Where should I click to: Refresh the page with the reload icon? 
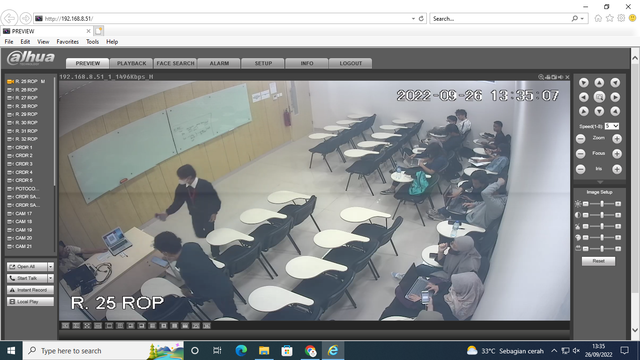pyautogui.click(x=421, y=19)
